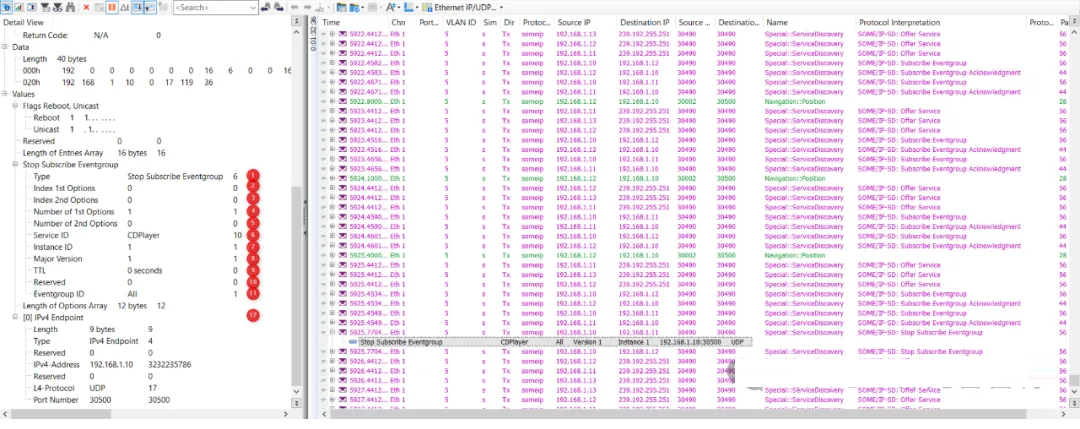The width and height of the screenshot is (1080, 429).
Task: Click the VLAN ID column header
Action: [461, 22]
